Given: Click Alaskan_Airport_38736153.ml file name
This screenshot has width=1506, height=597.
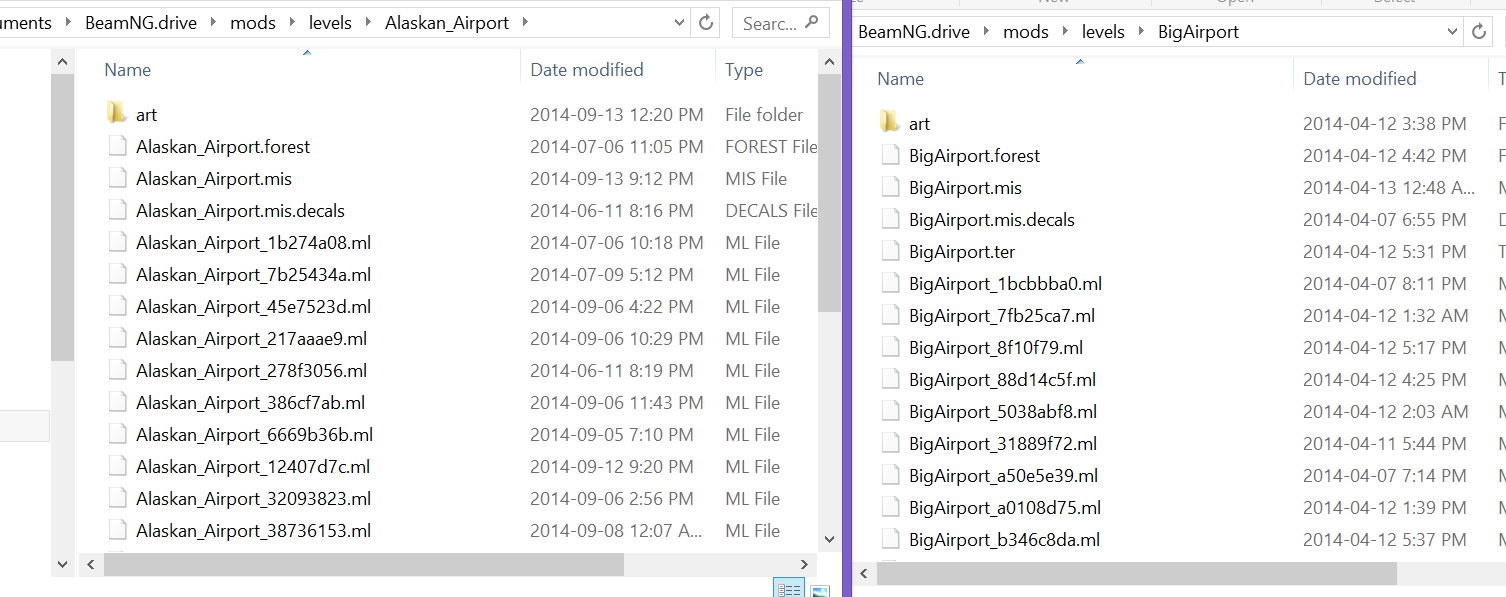Looking at the screenshot, I should click(253, 531).
